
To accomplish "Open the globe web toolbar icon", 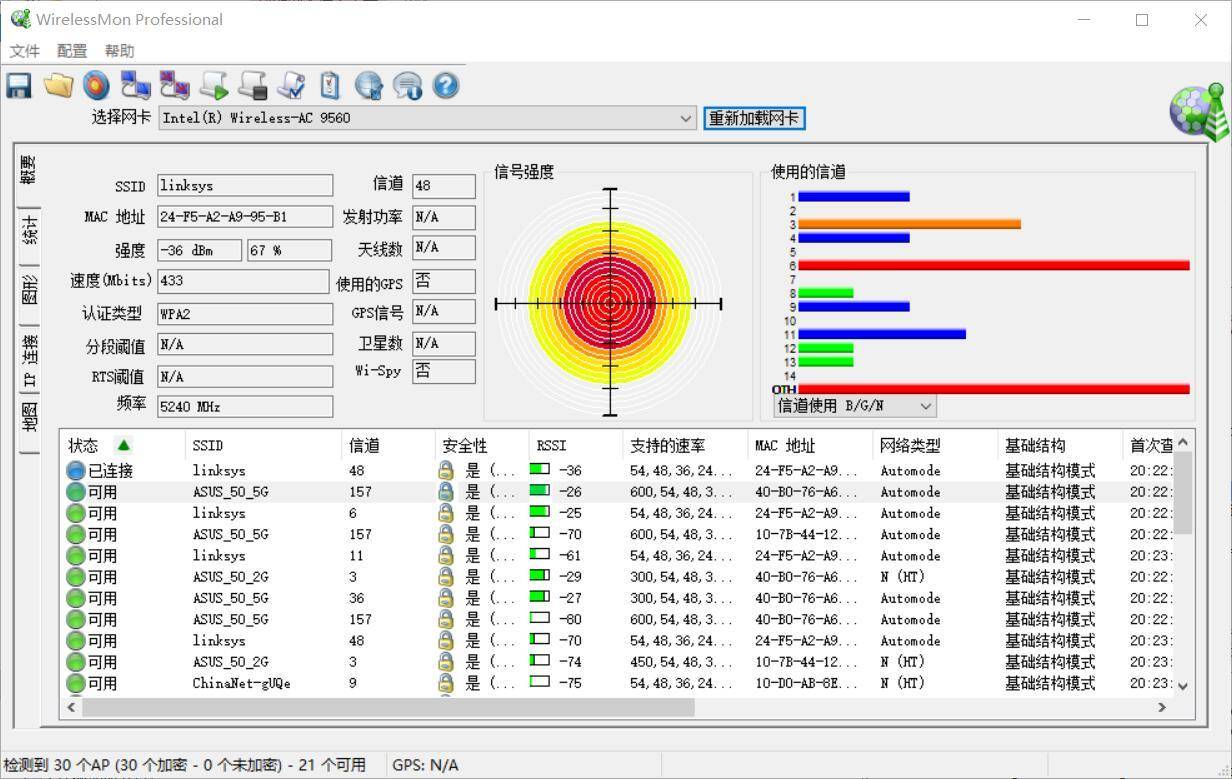I will click(x=368, y=85).
